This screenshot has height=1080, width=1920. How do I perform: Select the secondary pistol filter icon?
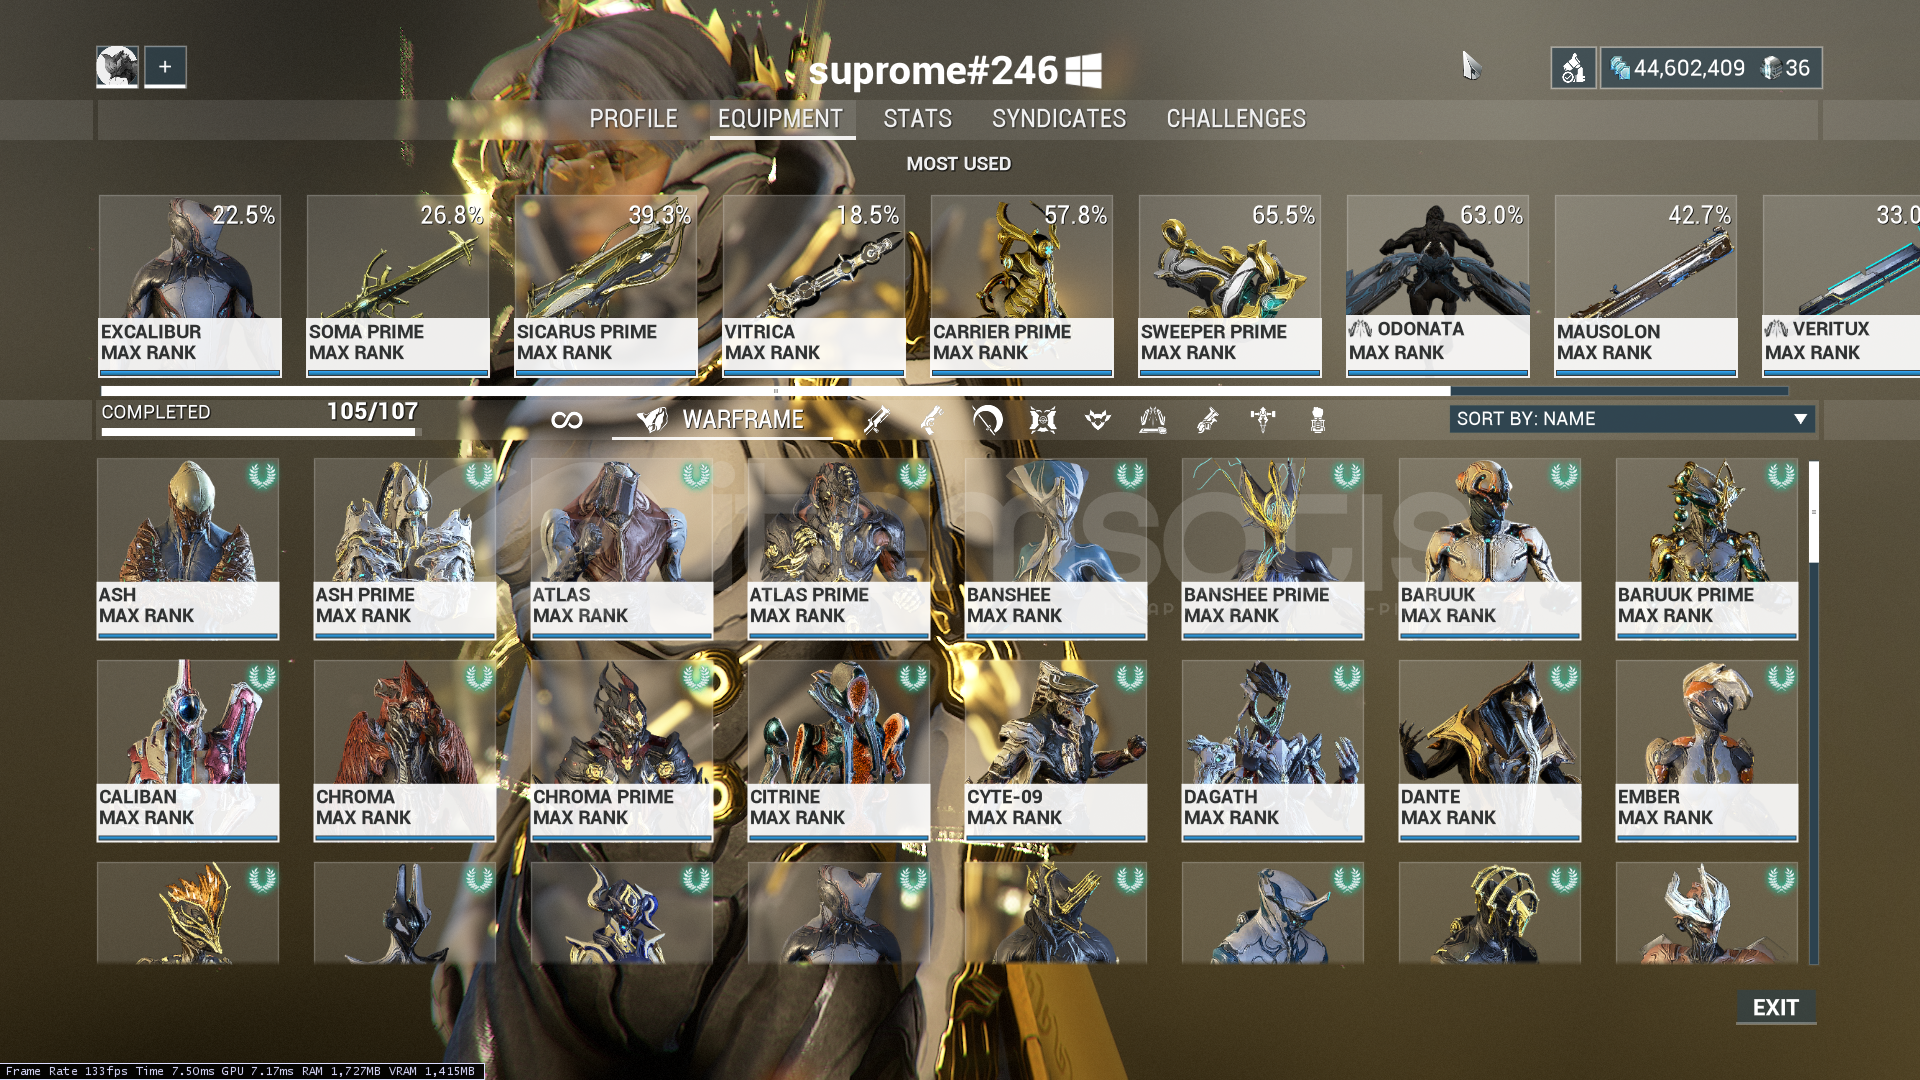coord(932,420)
